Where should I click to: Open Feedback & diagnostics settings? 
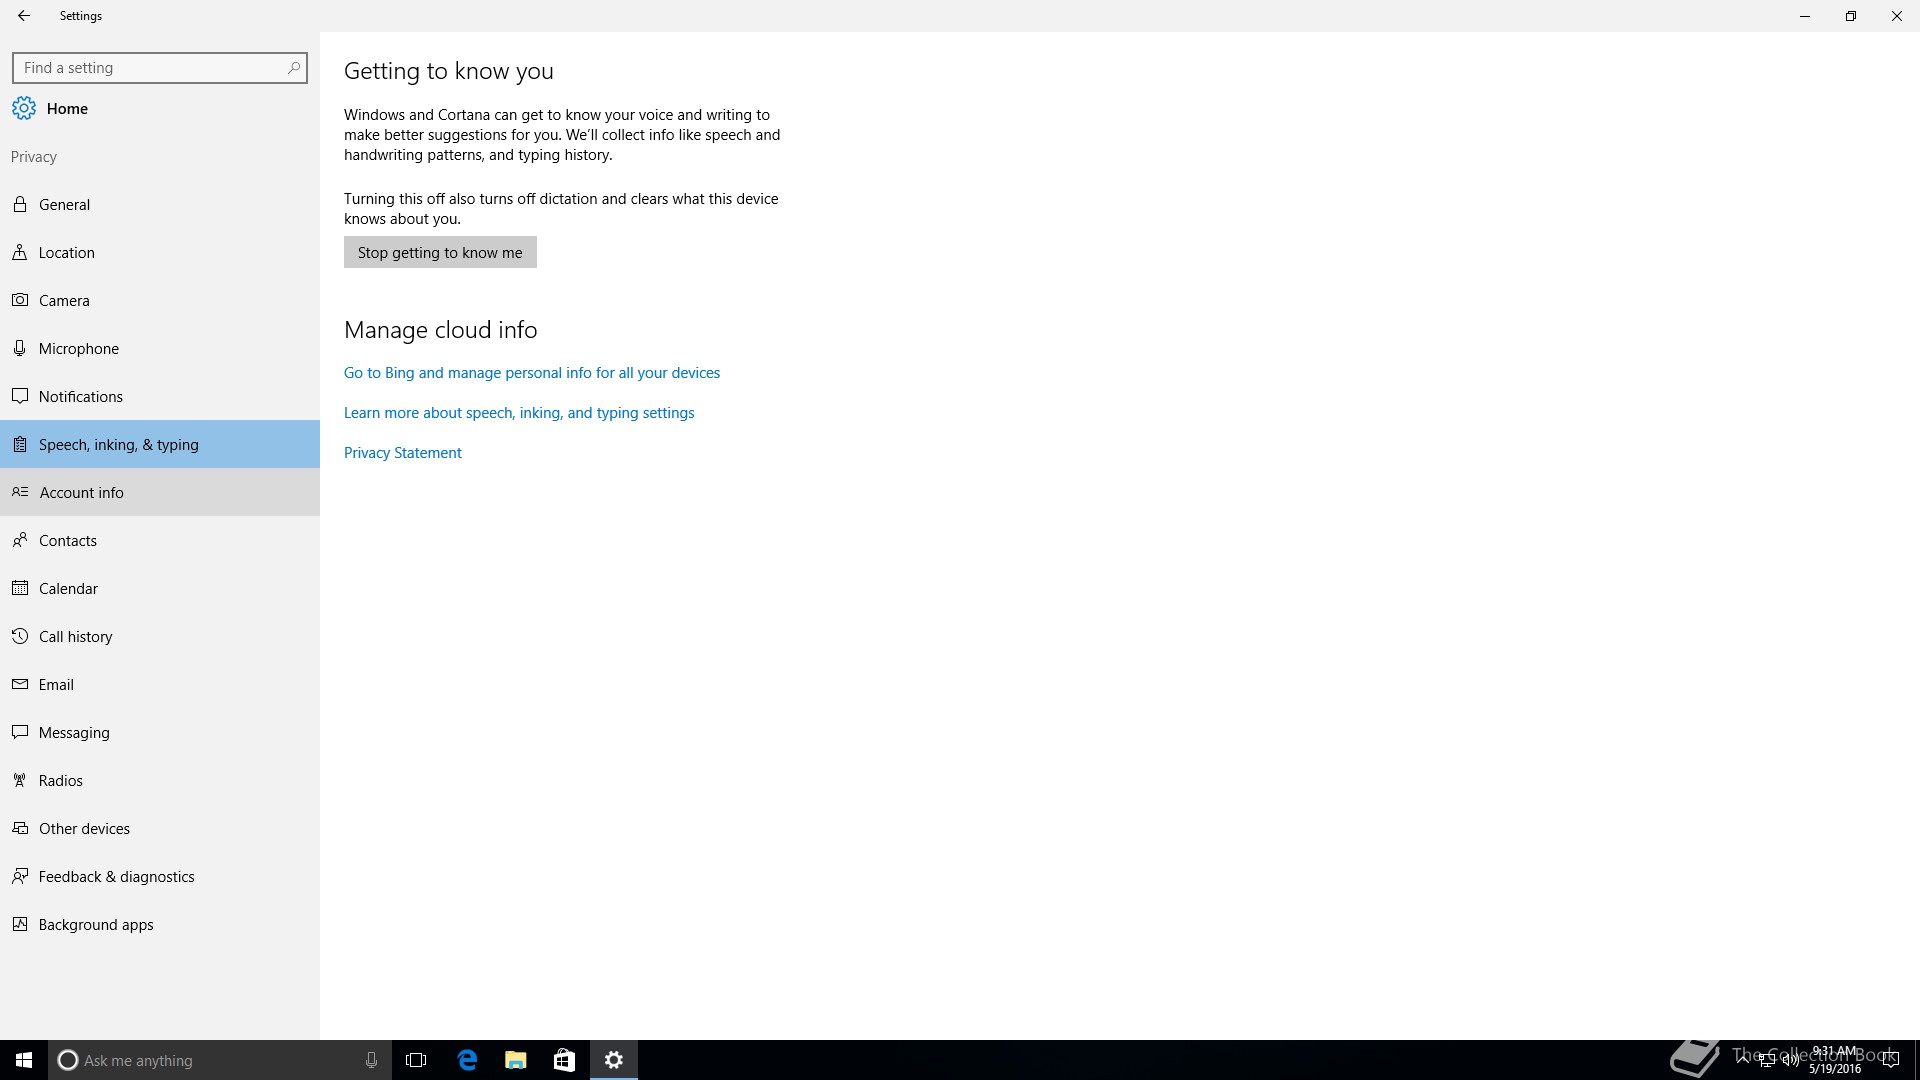pos(116,877)
